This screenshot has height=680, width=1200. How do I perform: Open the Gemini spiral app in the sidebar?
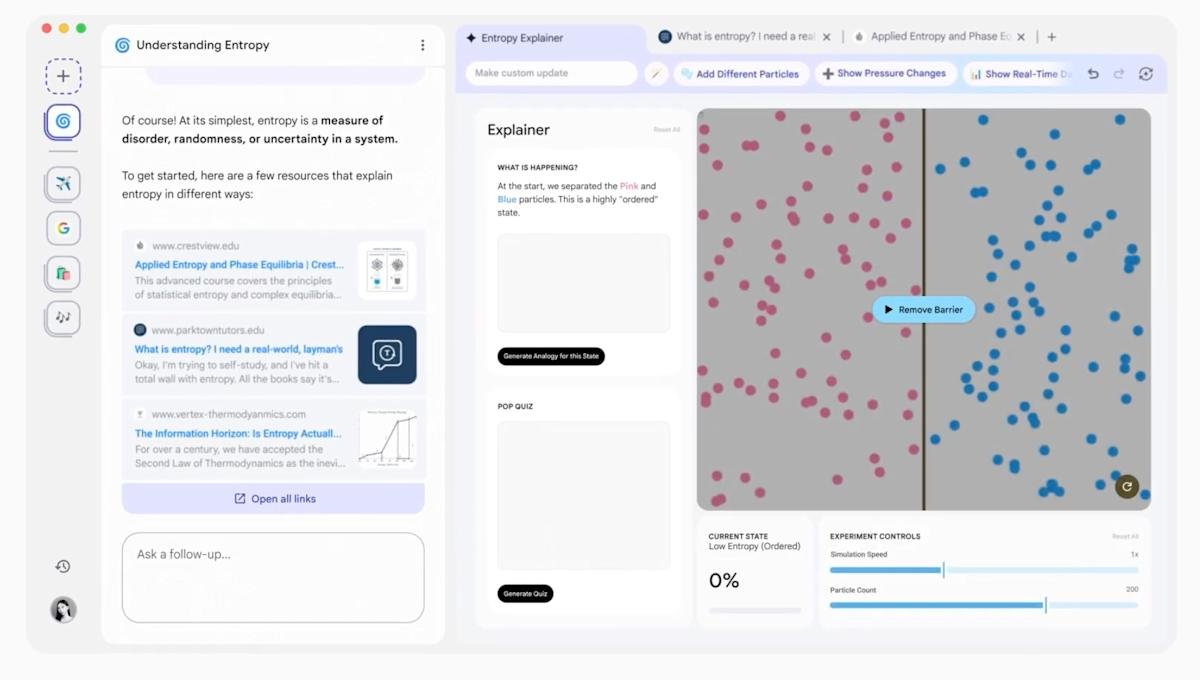click(x=62, y=121)
